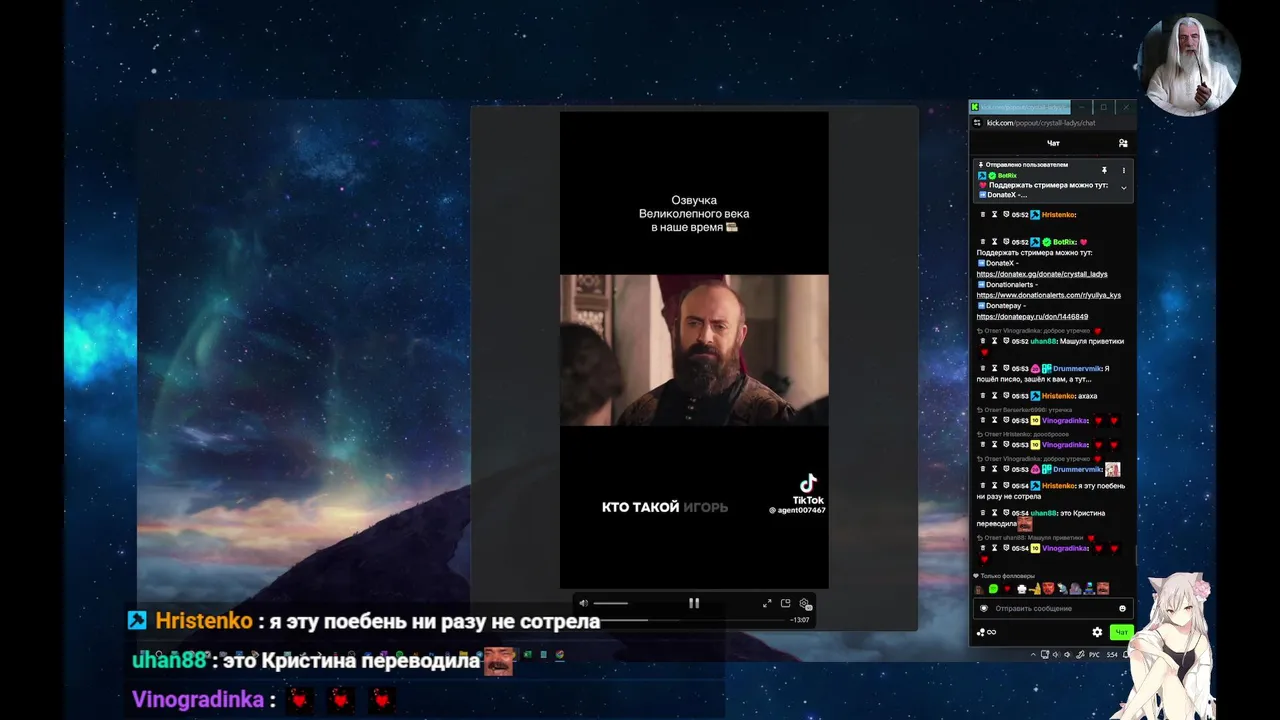Delete Drummervmik's "Я пошёл" message
Screen dimensions: 1280x720
coord(983,369)
